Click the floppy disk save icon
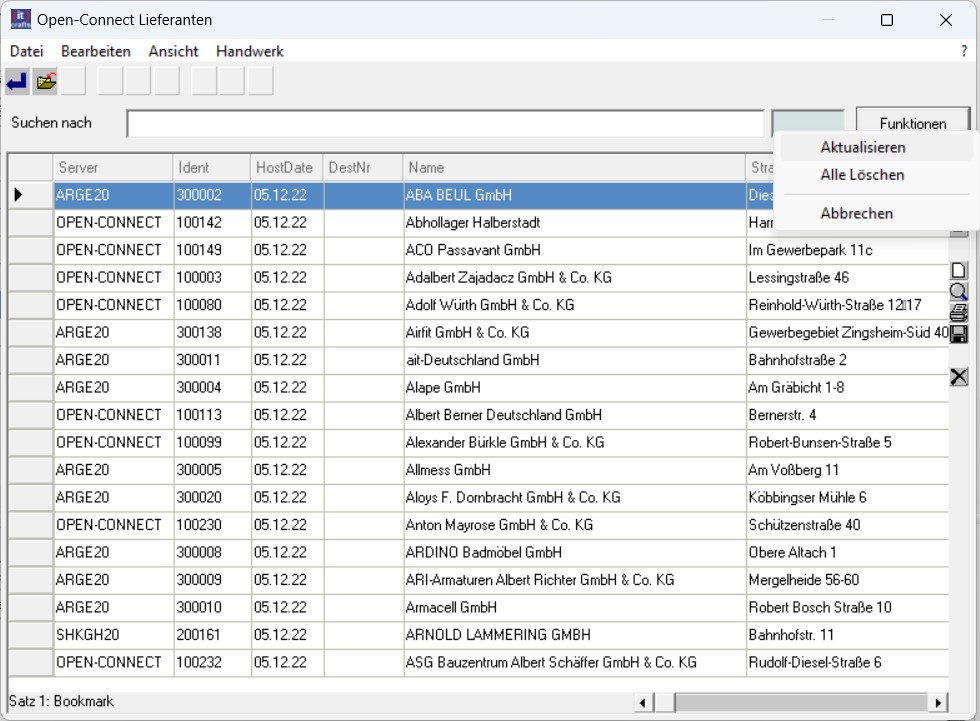This screenshot has width=980, height=721. tap(958, 335)
